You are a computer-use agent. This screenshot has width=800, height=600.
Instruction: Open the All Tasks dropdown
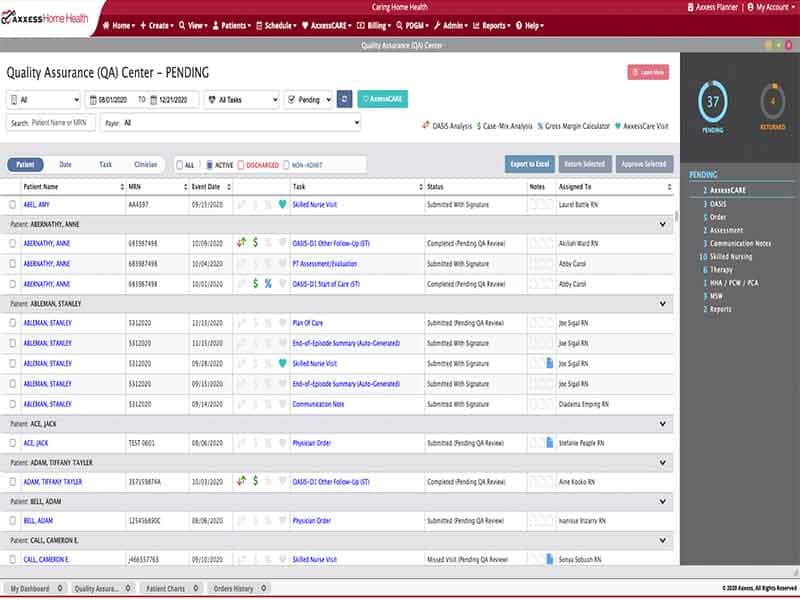point(241,99)
